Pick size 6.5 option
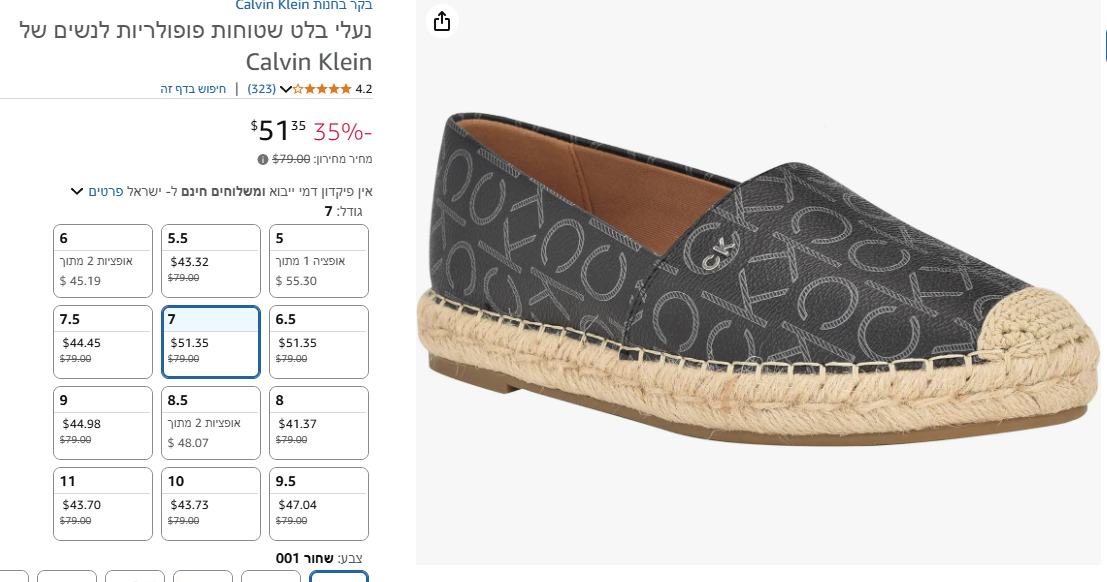The height and width of the screenshot is (582, 1107). 319,341
